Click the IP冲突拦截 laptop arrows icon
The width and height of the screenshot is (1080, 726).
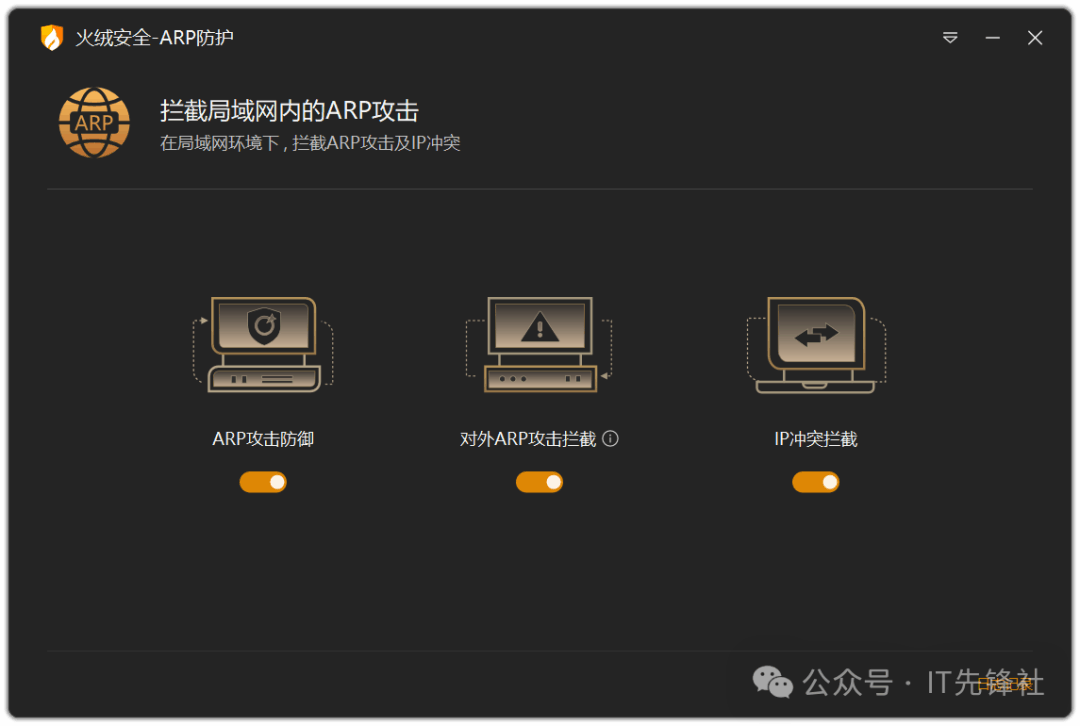click(x=816, y=345)
